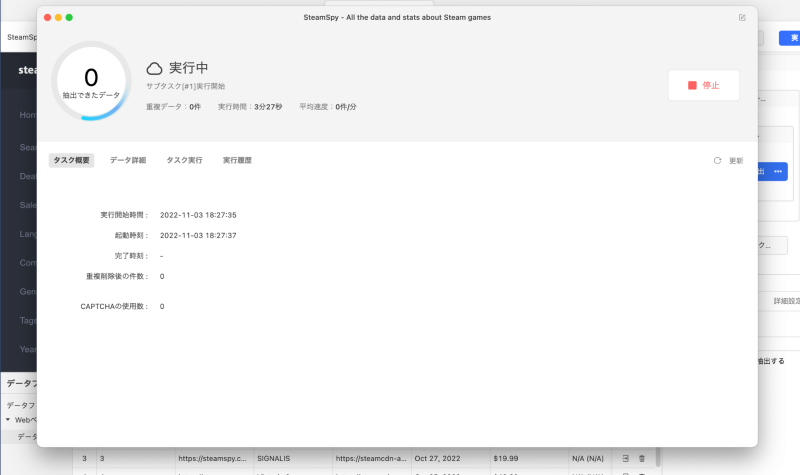Select the Oct 27, 2022 cell

(x=451, y=459)
